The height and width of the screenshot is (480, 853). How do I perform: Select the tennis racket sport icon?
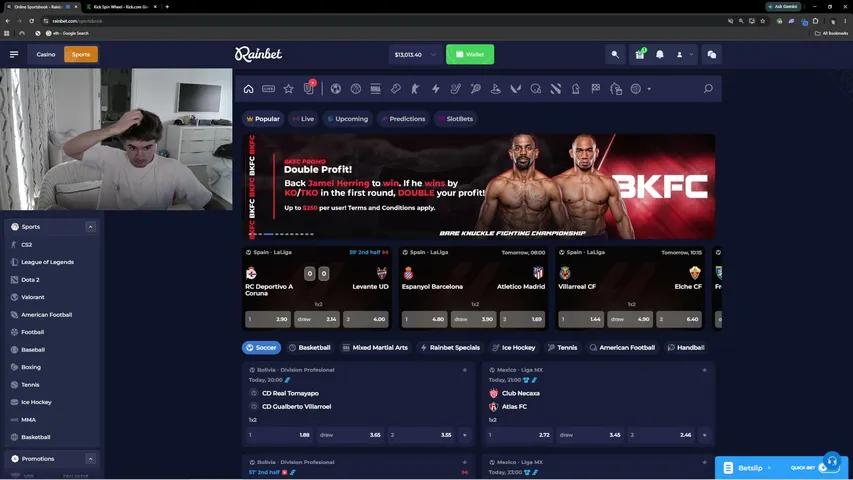click(x=475, y=89)
